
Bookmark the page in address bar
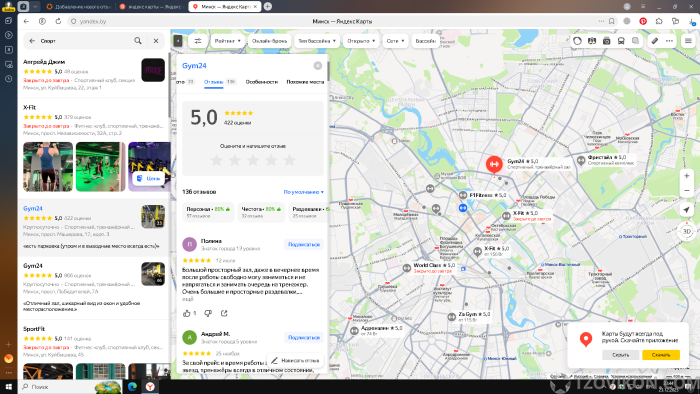(x=612, y=21)
